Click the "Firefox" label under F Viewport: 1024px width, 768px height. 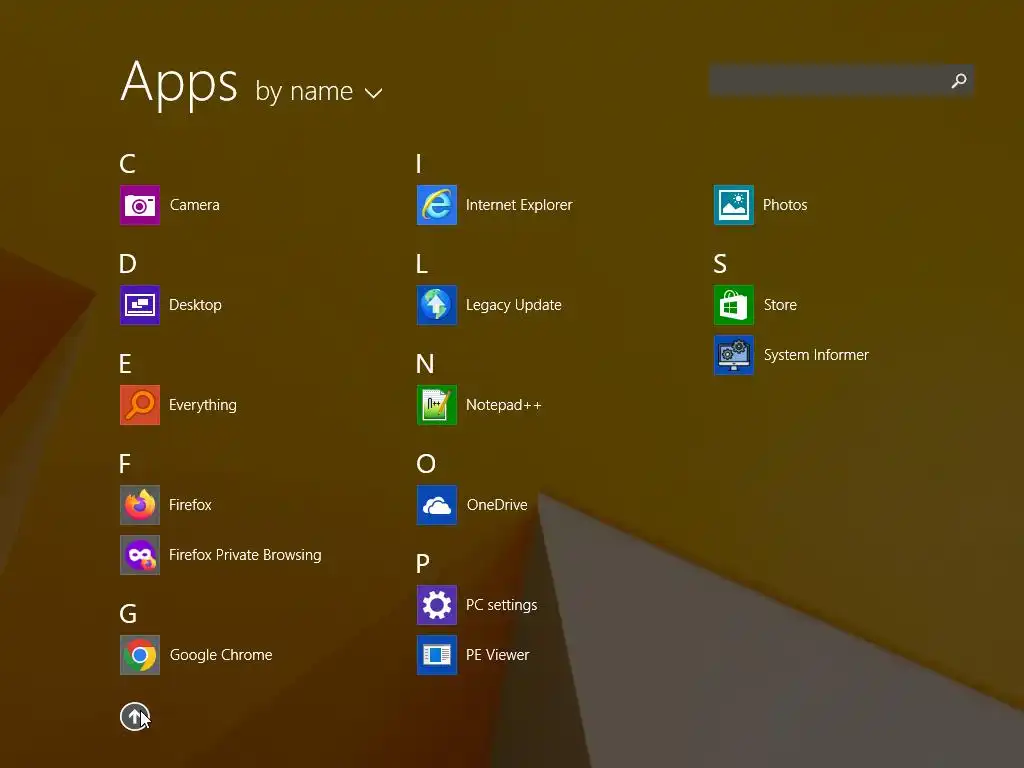point(190,505)
